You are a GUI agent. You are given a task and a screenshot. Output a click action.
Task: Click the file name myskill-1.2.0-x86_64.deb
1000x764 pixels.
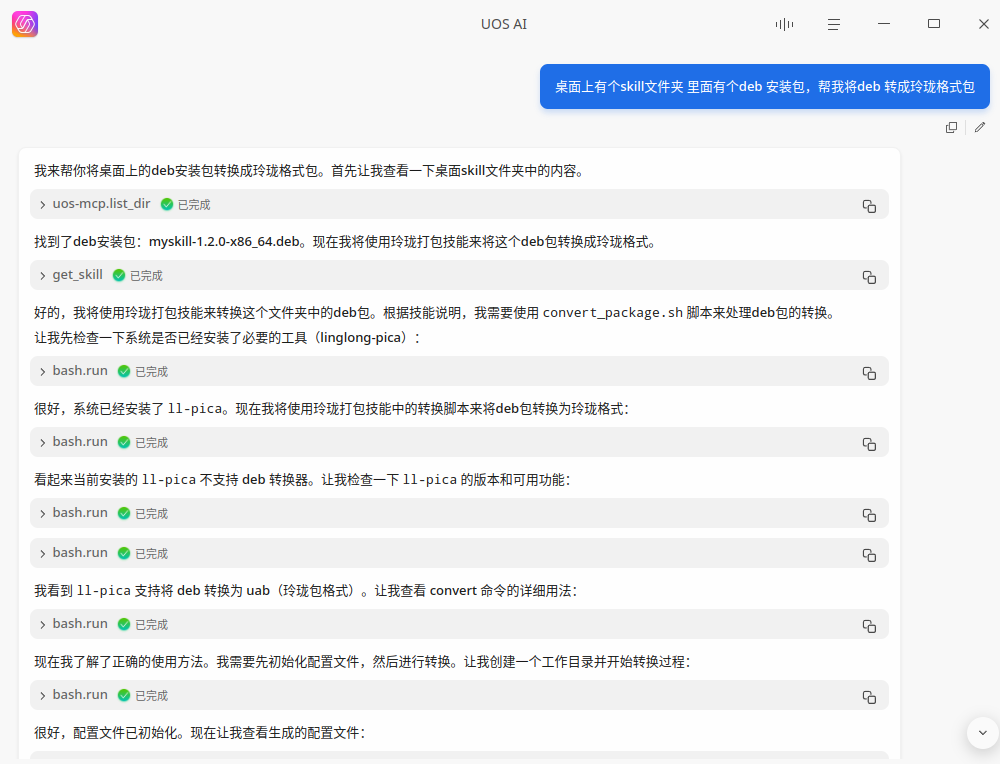[224, 242]
